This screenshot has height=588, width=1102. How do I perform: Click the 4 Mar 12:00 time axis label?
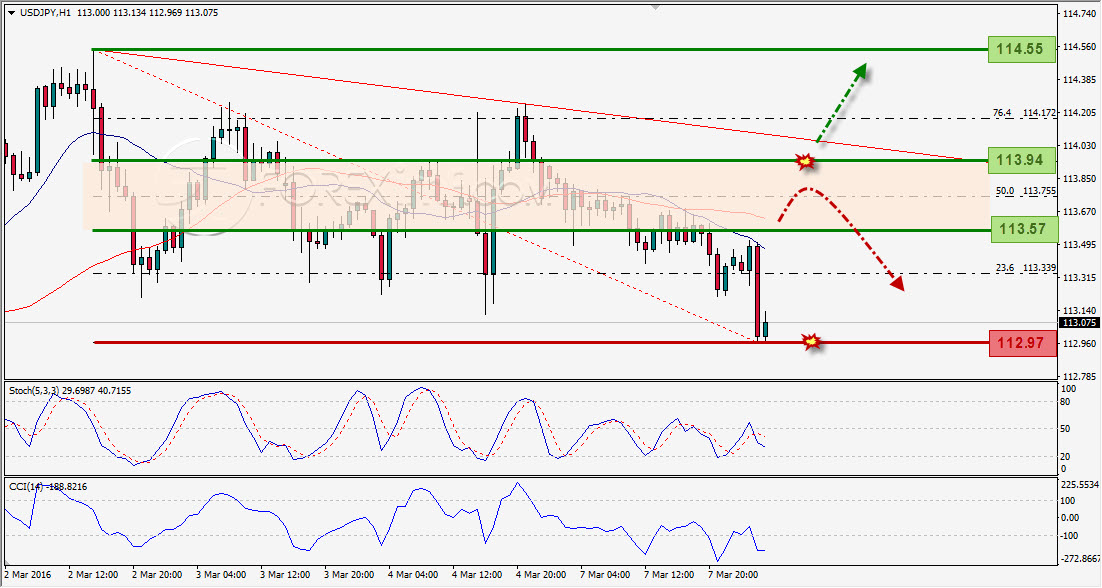click(x=477, y=575)
